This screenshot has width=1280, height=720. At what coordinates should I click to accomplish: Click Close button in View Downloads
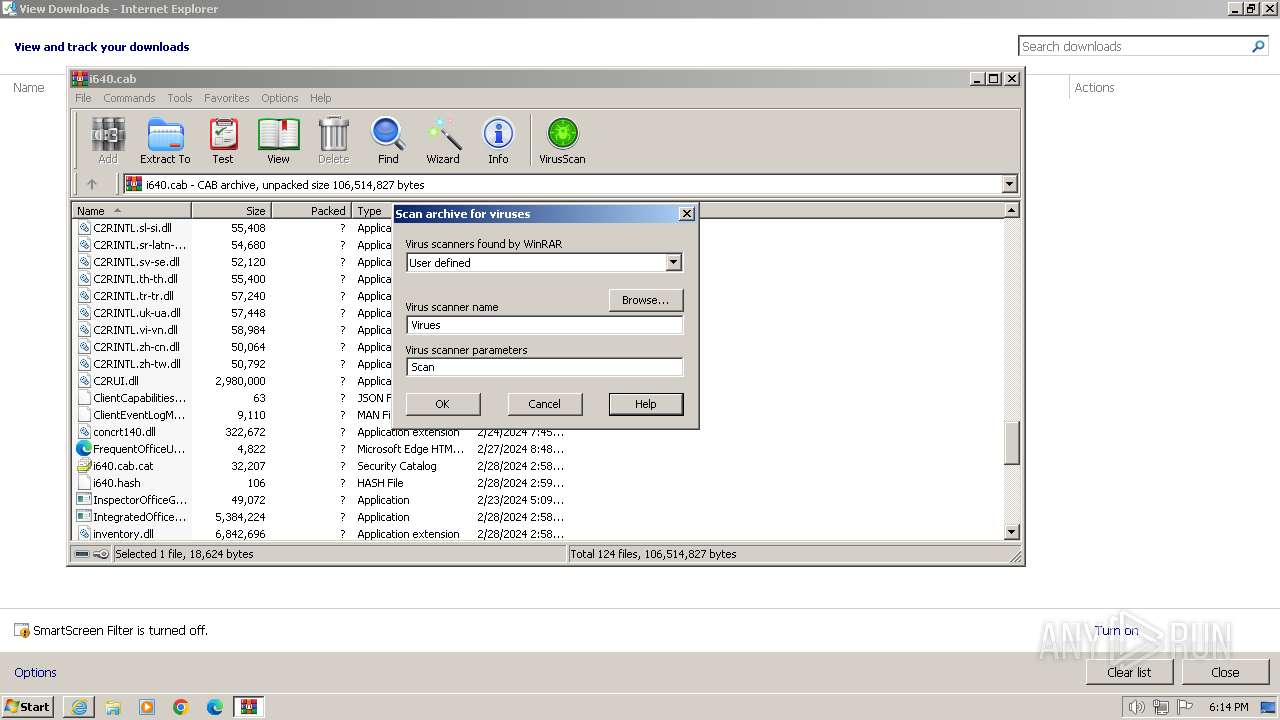(x=1225, y=672)
